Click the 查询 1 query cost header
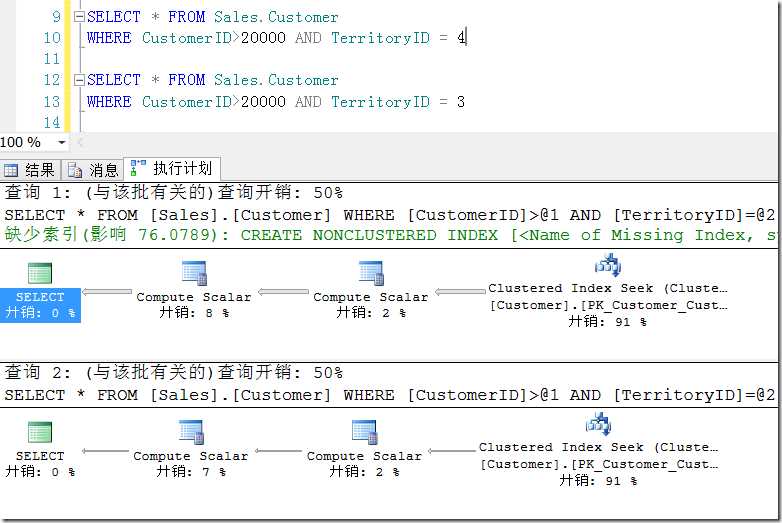The image size is (782, 523). (174, 192)
